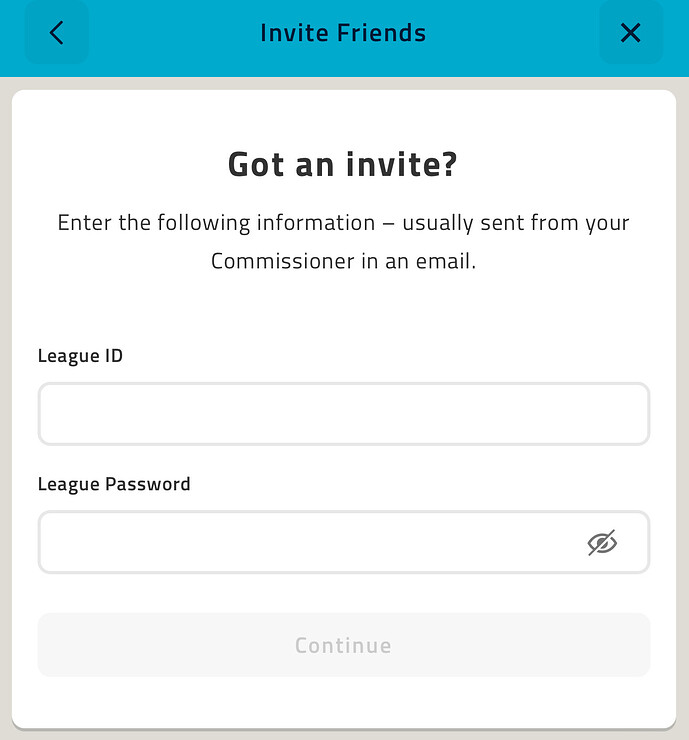
Task: Click the "Enter the following information" text line
Action: coord(216,223)
